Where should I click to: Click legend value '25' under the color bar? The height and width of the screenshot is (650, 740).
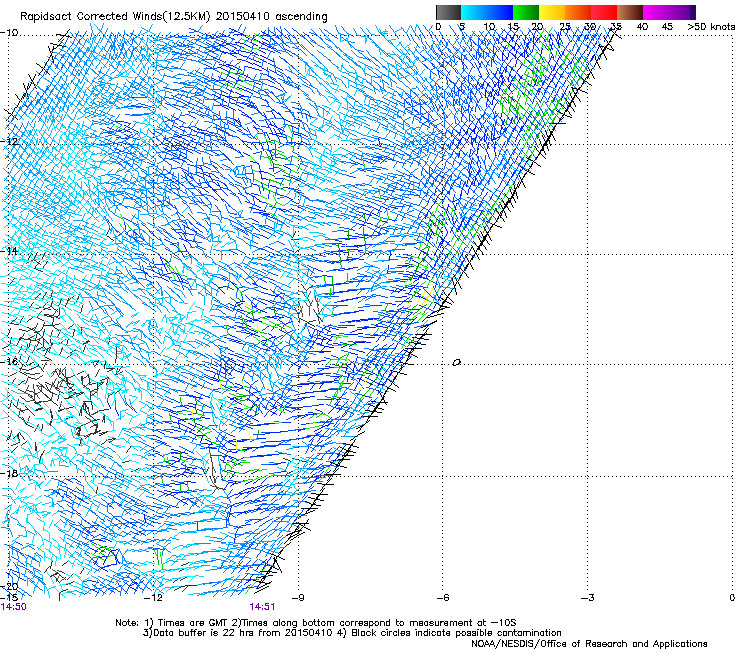click(x=564, y=27)
